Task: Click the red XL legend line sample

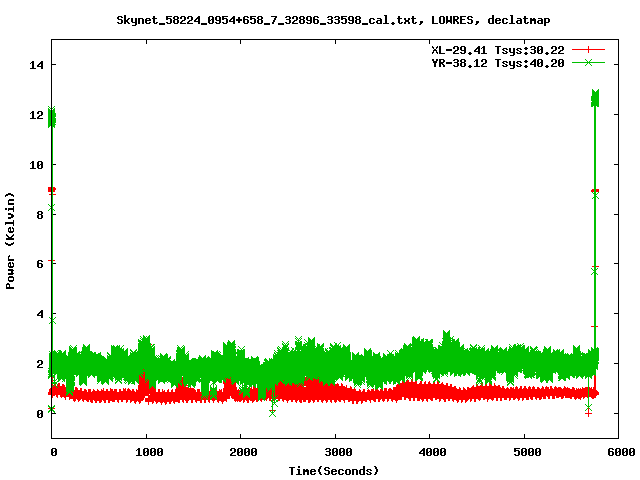Action: [x=588, y=50]
